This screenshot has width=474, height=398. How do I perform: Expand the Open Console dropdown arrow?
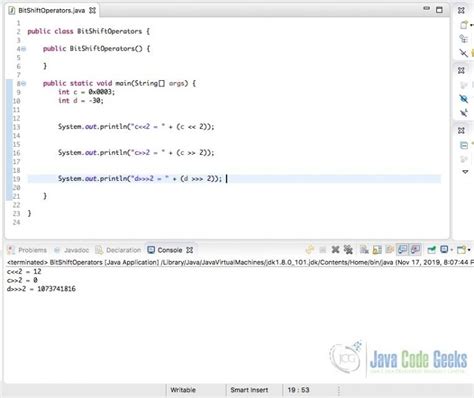(x=469, y=250)
